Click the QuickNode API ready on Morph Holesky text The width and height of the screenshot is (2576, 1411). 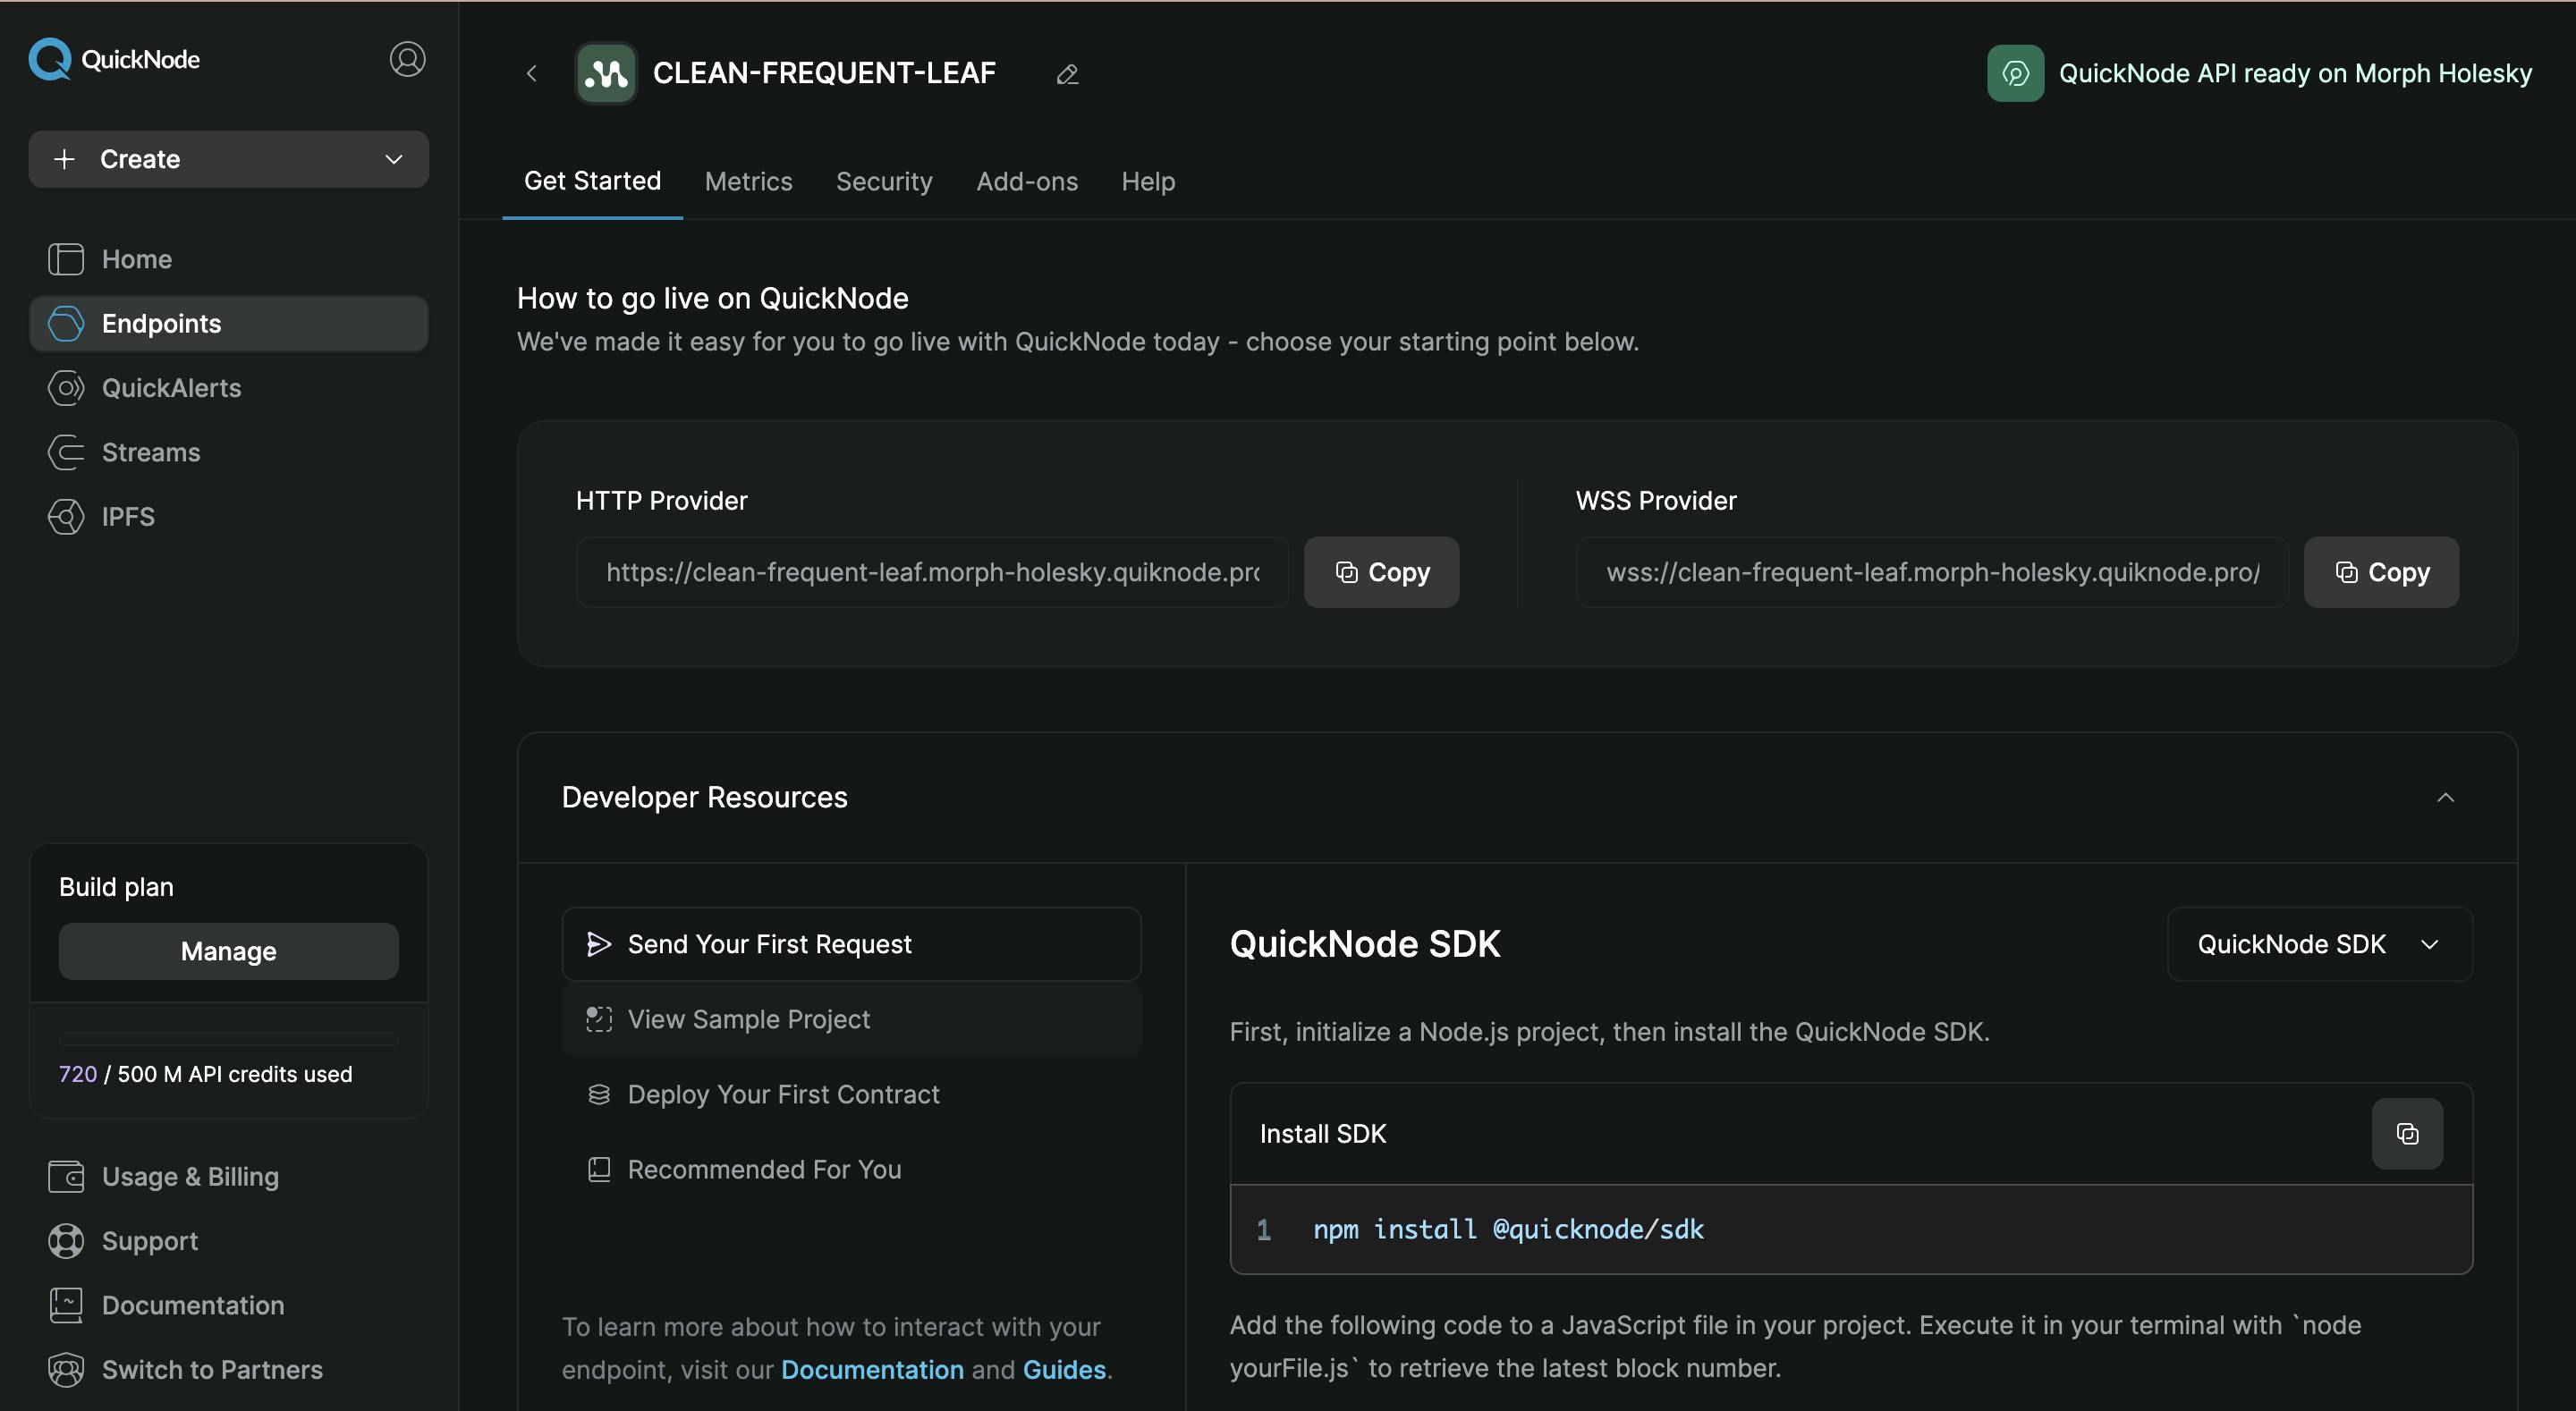2295,73
